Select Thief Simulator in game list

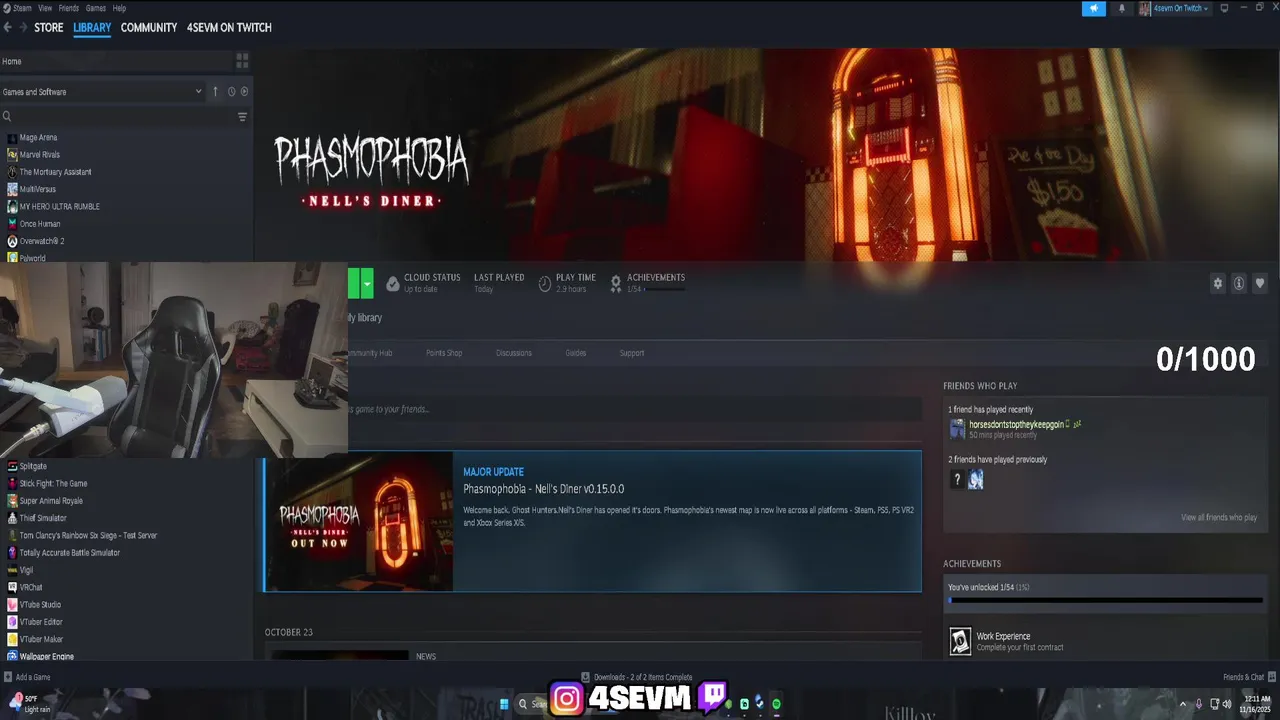[x=43, y=518]
